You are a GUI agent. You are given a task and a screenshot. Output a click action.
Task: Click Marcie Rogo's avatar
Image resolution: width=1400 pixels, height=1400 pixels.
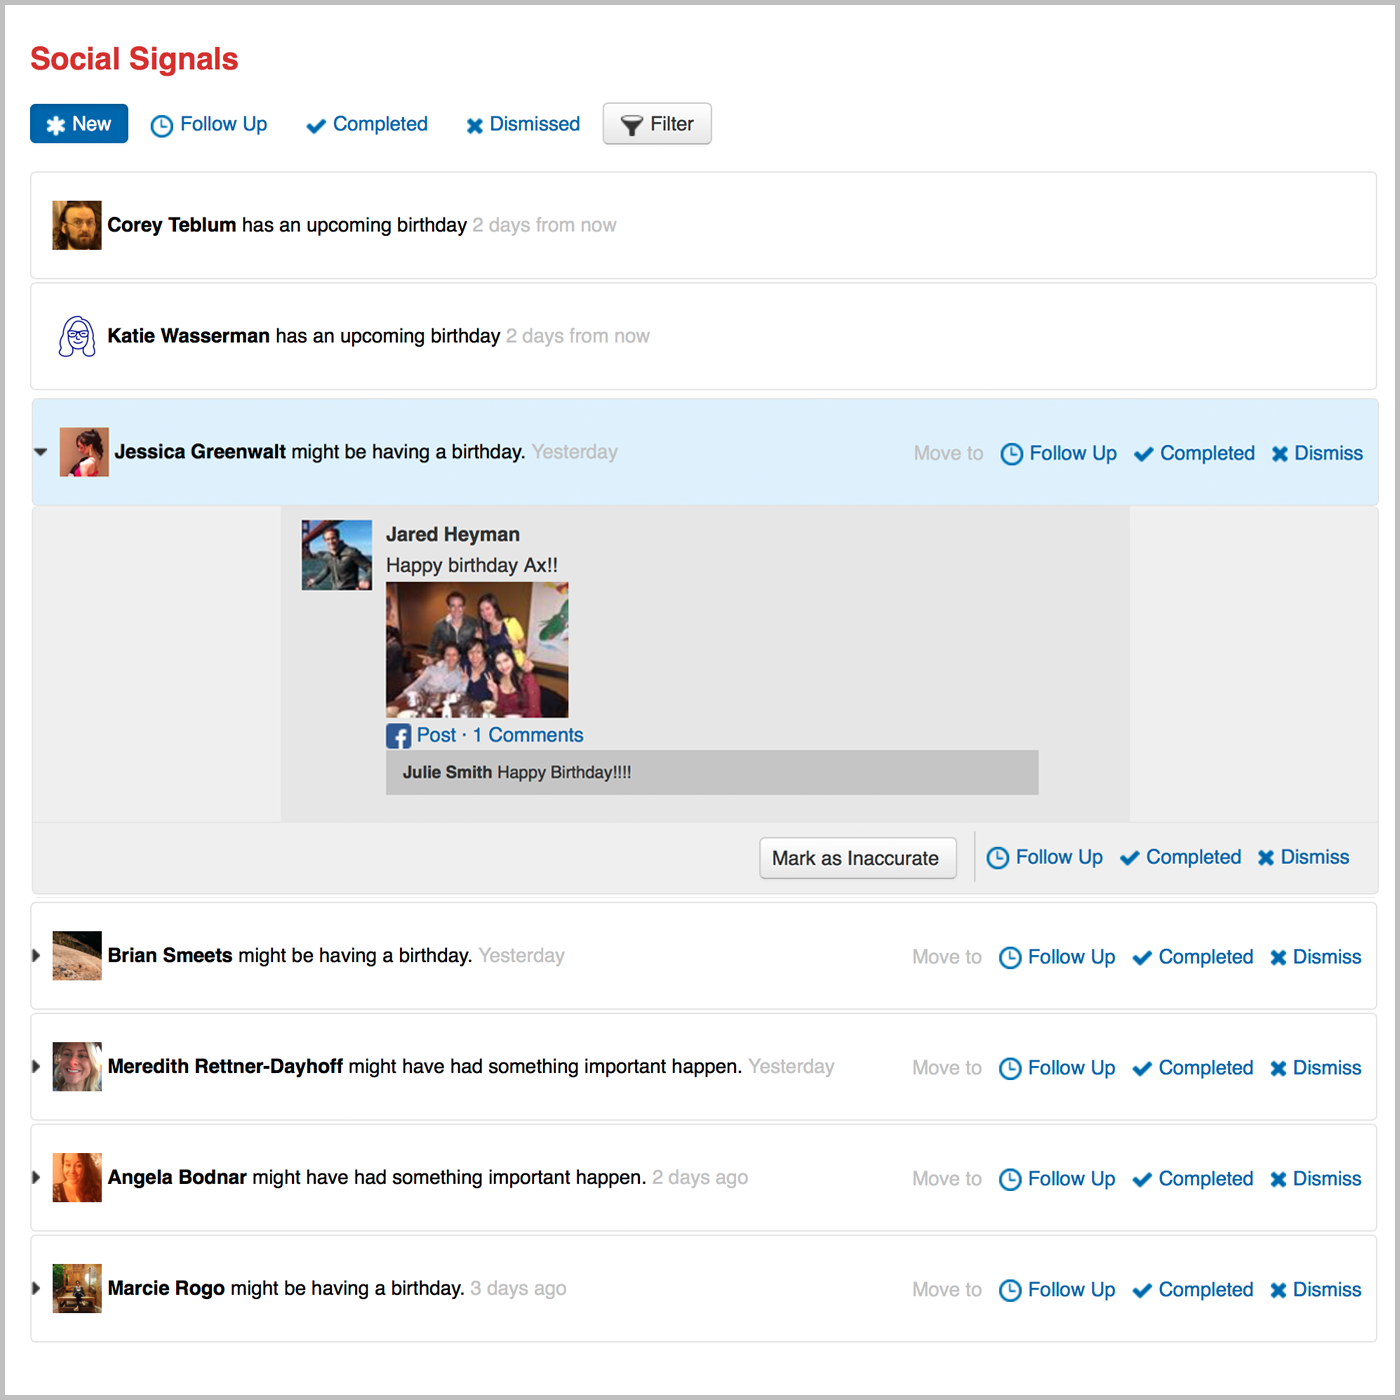[x=77, y=1288]
